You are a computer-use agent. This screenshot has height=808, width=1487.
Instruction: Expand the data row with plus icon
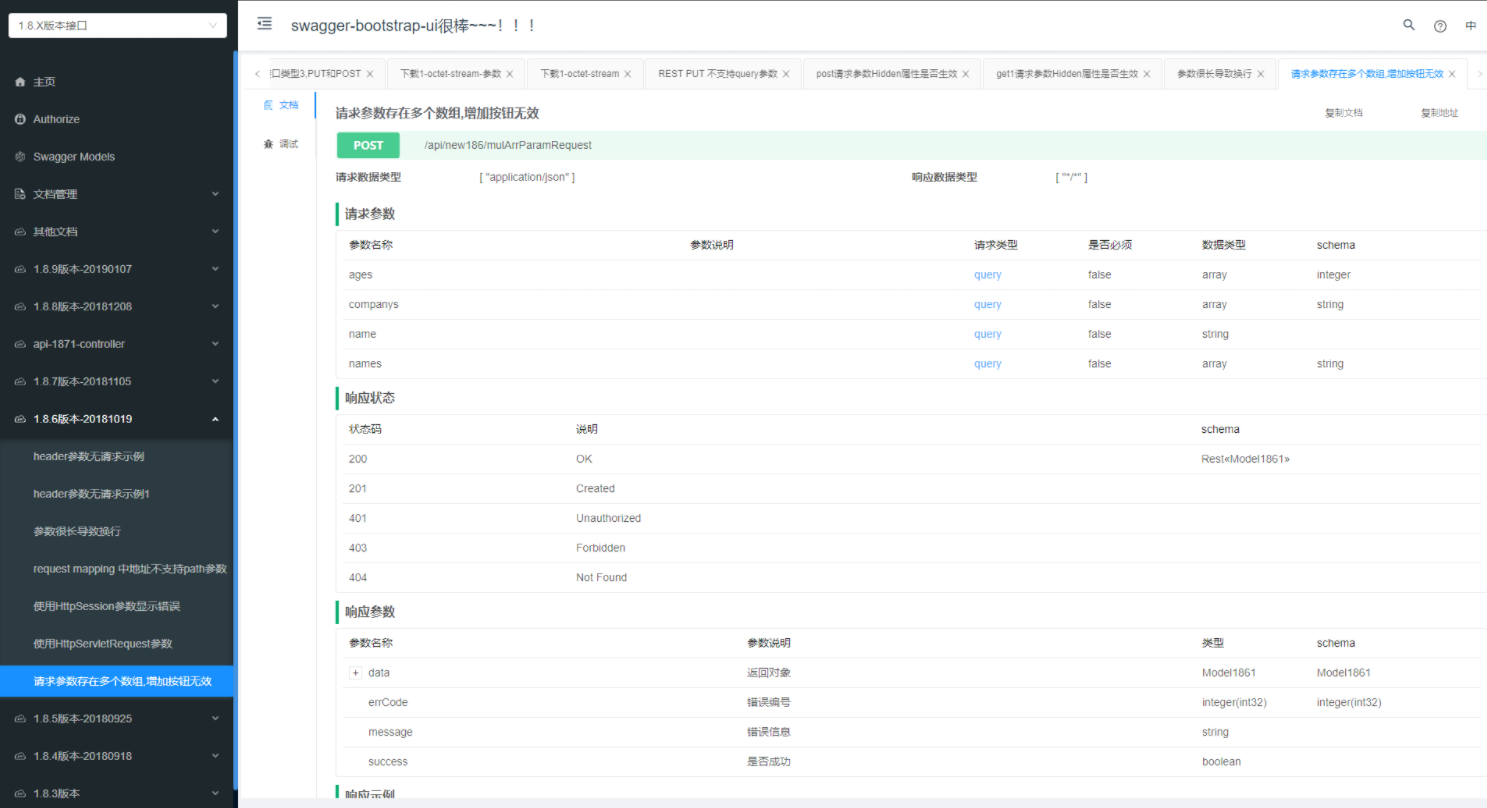(356, 672)
